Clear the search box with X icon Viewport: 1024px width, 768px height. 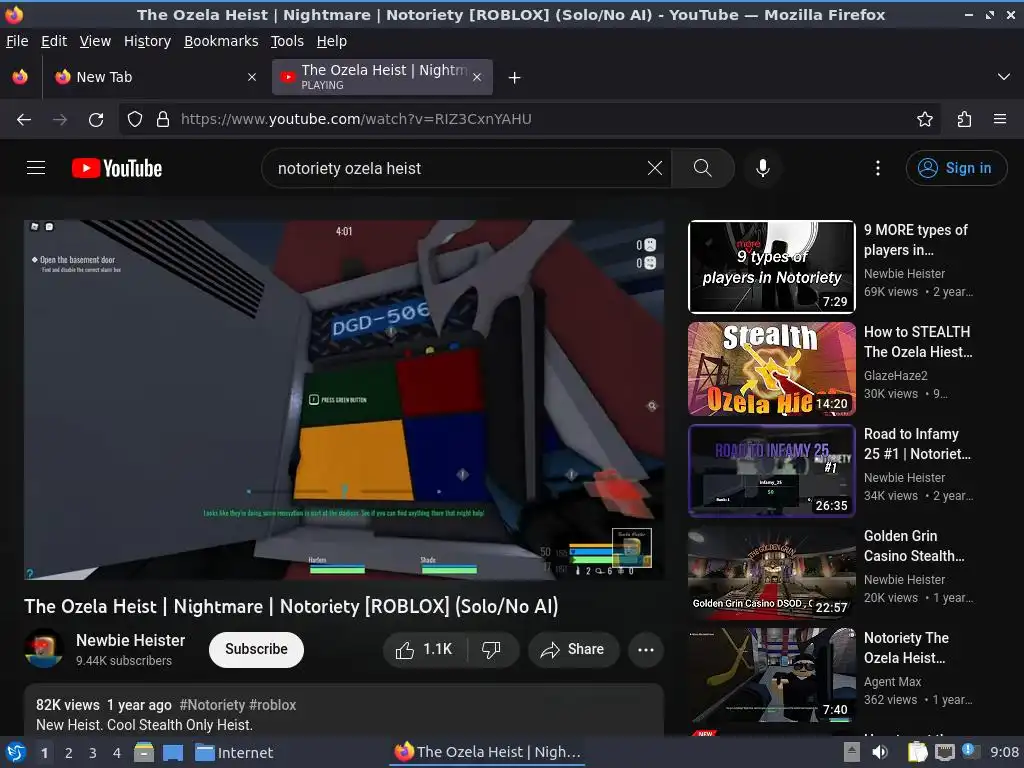coord(654,168)
